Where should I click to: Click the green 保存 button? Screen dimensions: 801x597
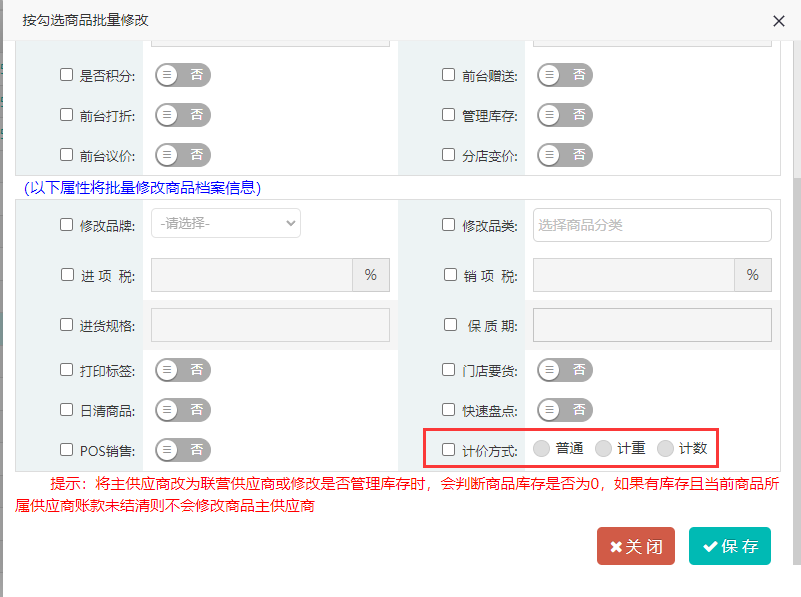(729, 546)
